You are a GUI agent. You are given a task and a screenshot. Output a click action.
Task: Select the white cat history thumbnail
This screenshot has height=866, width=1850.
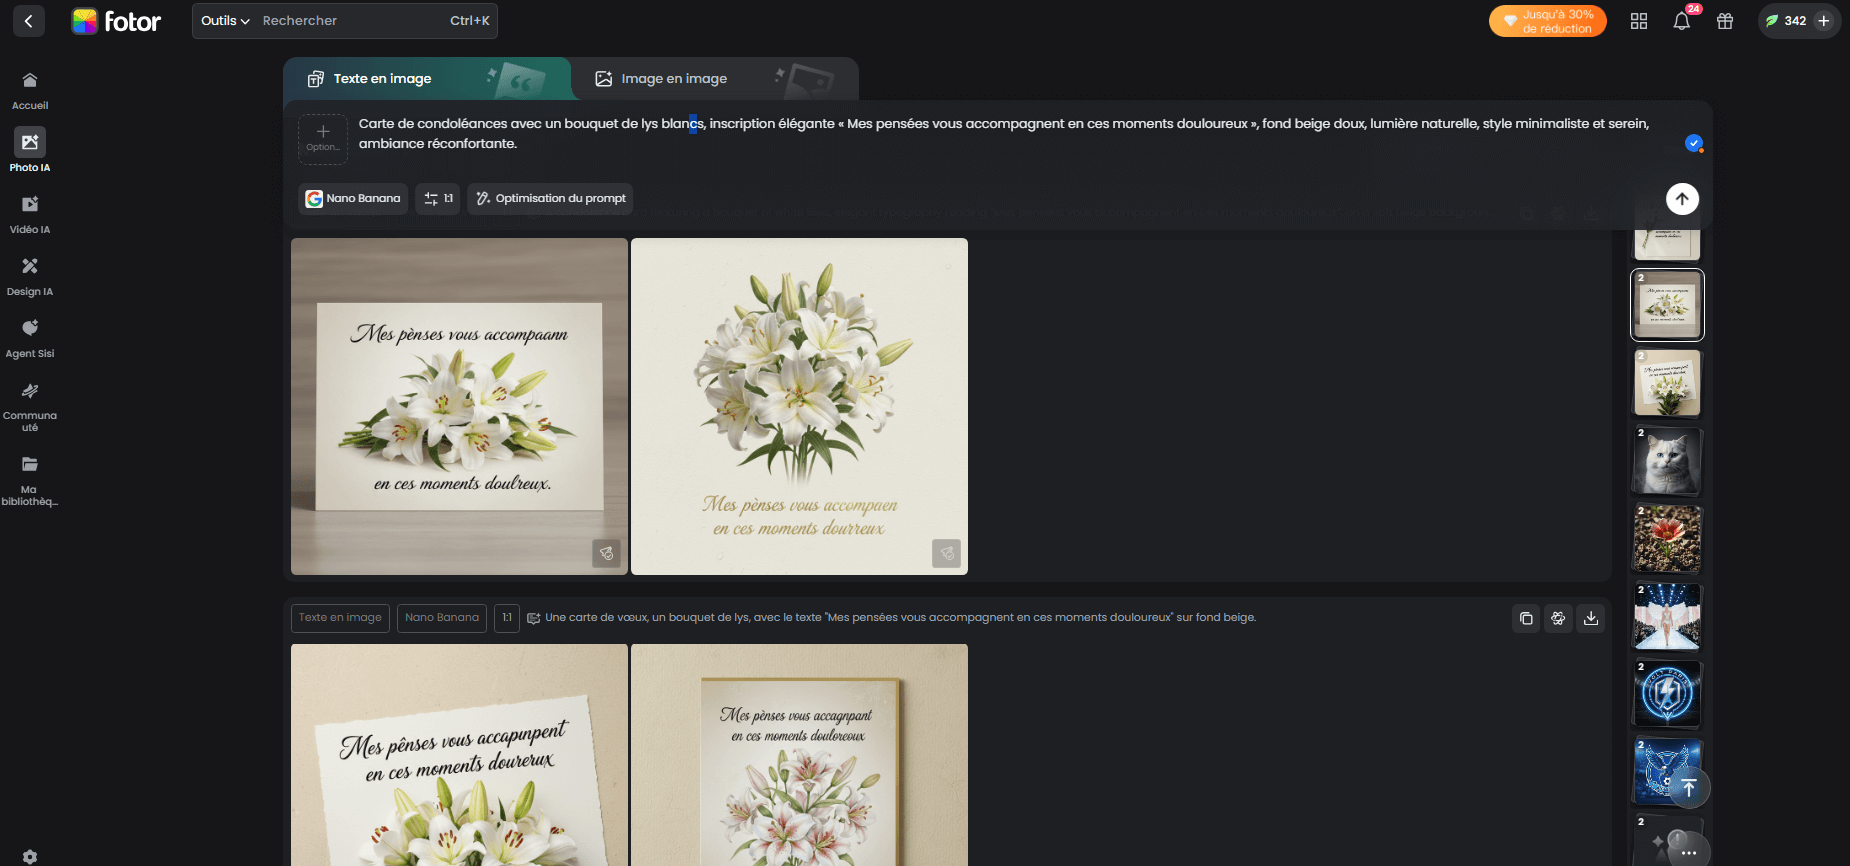tap(1667, 461)
